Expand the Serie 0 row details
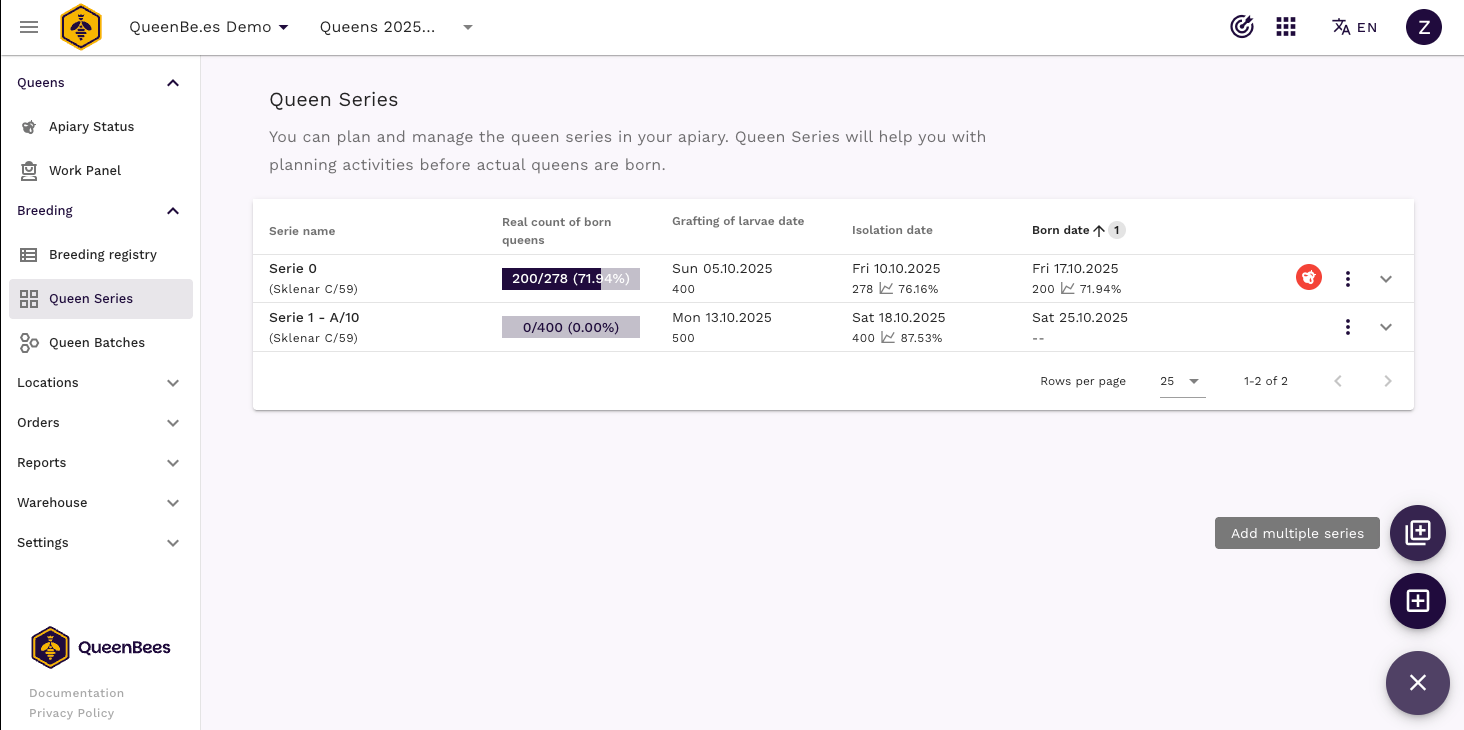Viewport: 1464px width, 730px height. click(1386, 279)
